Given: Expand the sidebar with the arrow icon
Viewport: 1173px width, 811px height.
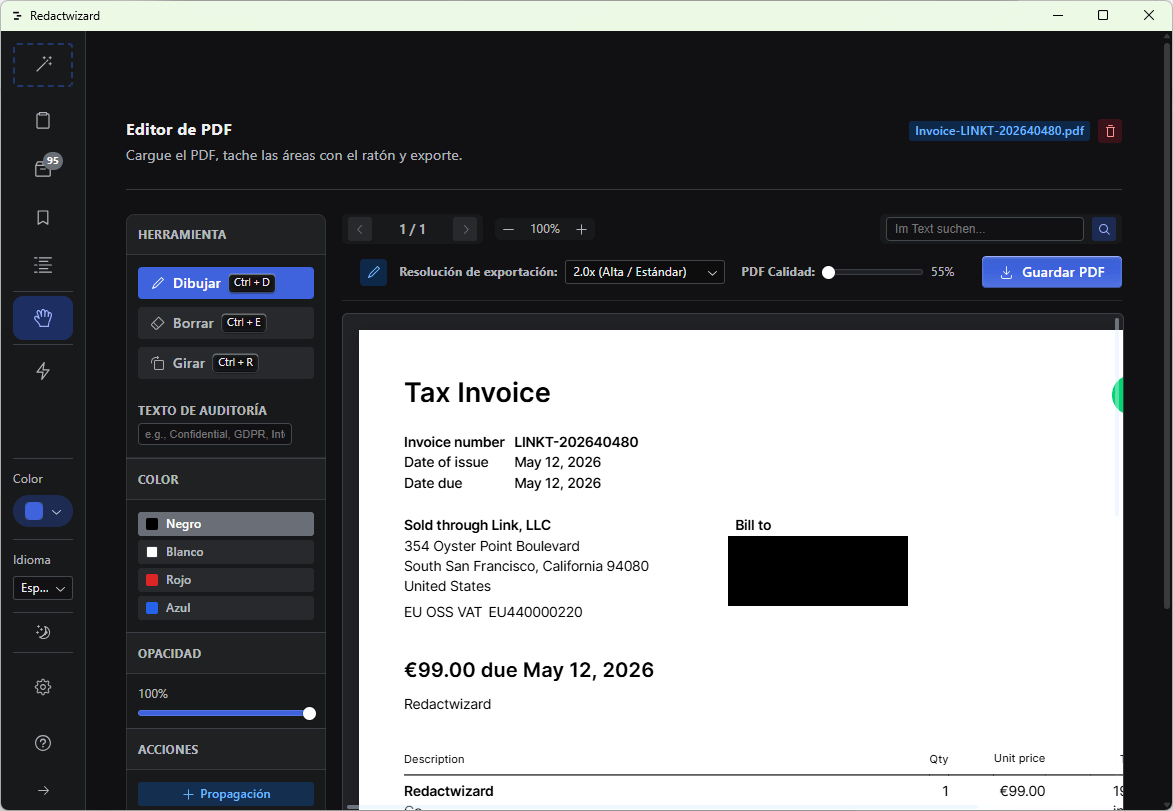Looking at the screenshot, I should (x=43, y=790).
